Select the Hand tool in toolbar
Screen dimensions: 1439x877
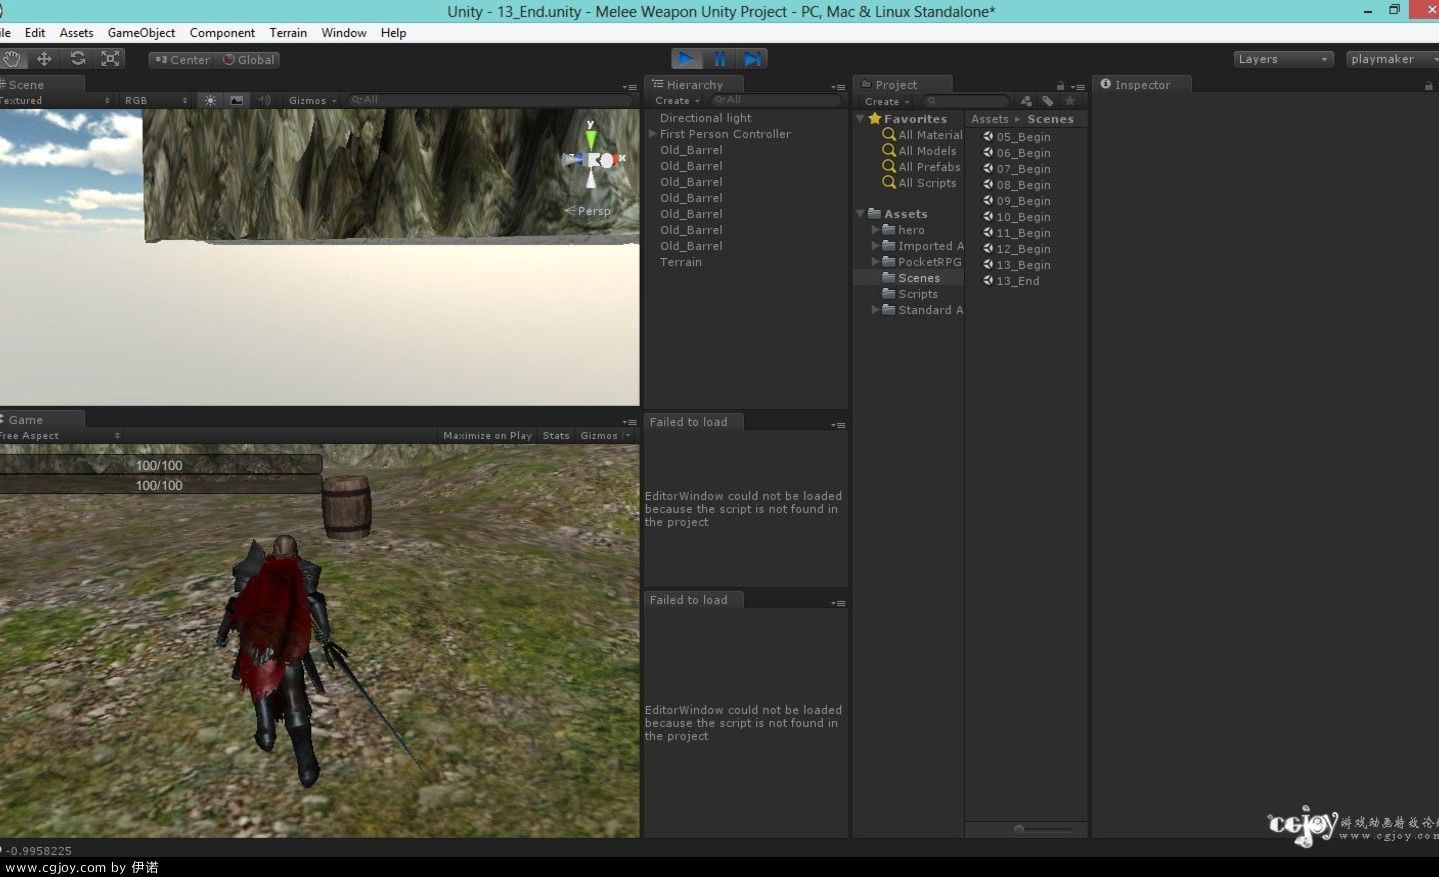coord(12,59)
